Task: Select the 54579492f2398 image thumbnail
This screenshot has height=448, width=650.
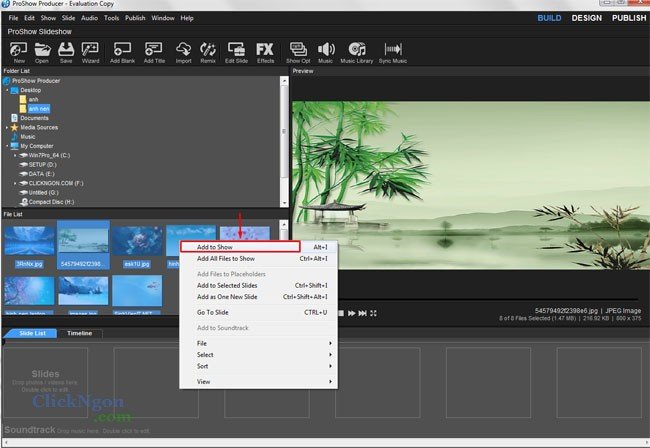Action: 83,245
